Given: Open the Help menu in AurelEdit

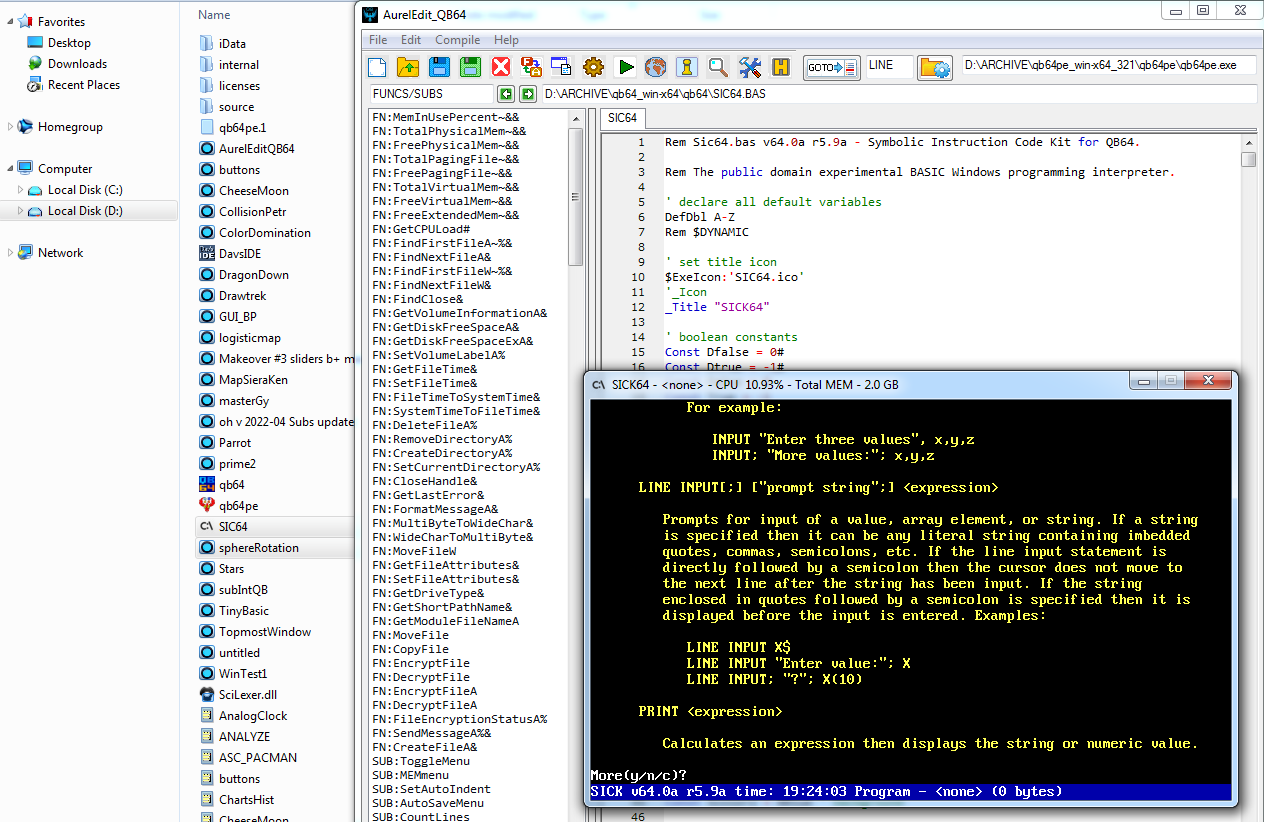Looking at the screenshot, I should (506, 40).
